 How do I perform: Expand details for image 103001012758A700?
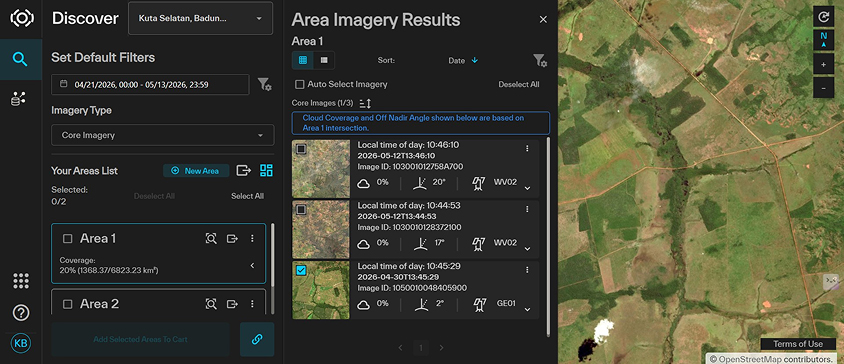tap(528, 188)
